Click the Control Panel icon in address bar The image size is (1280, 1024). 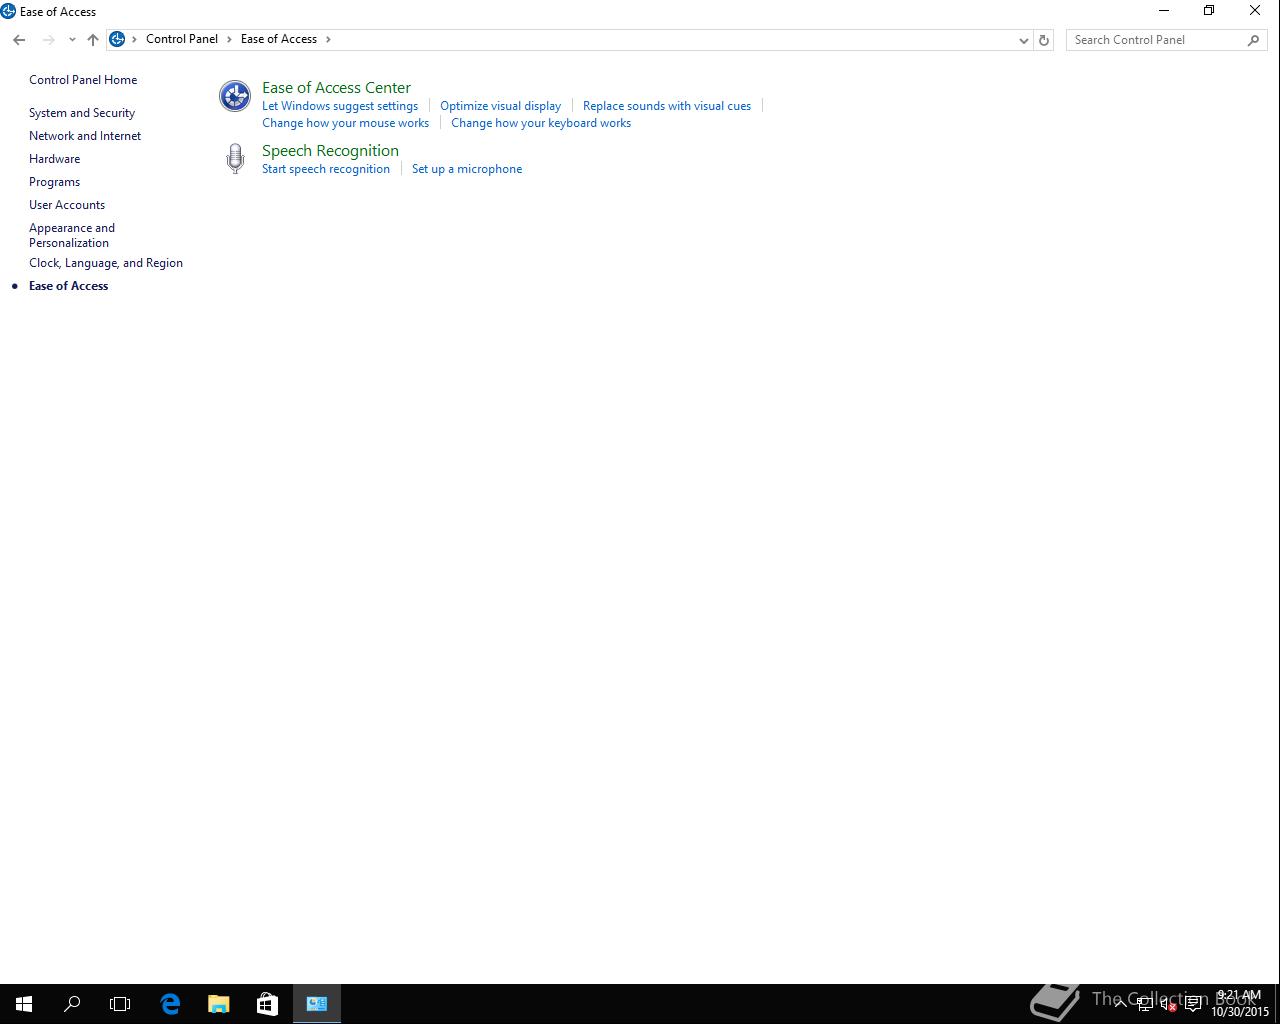click(117, 39)
